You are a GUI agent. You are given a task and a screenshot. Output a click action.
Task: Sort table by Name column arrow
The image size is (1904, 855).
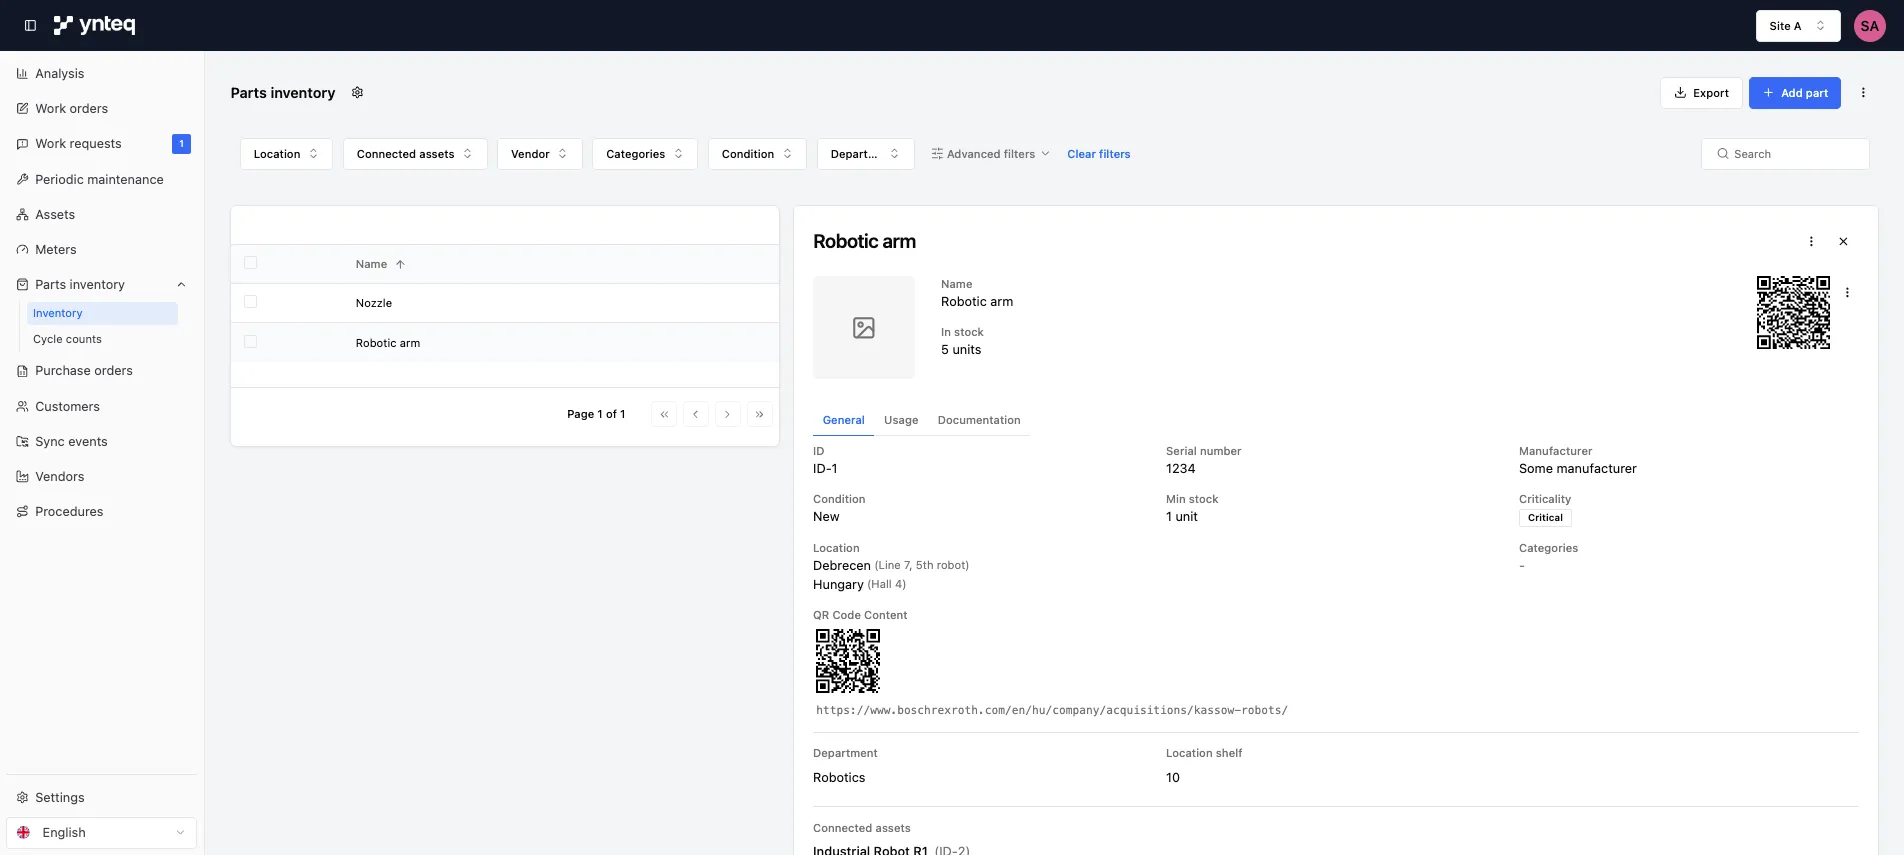(400, 265)
